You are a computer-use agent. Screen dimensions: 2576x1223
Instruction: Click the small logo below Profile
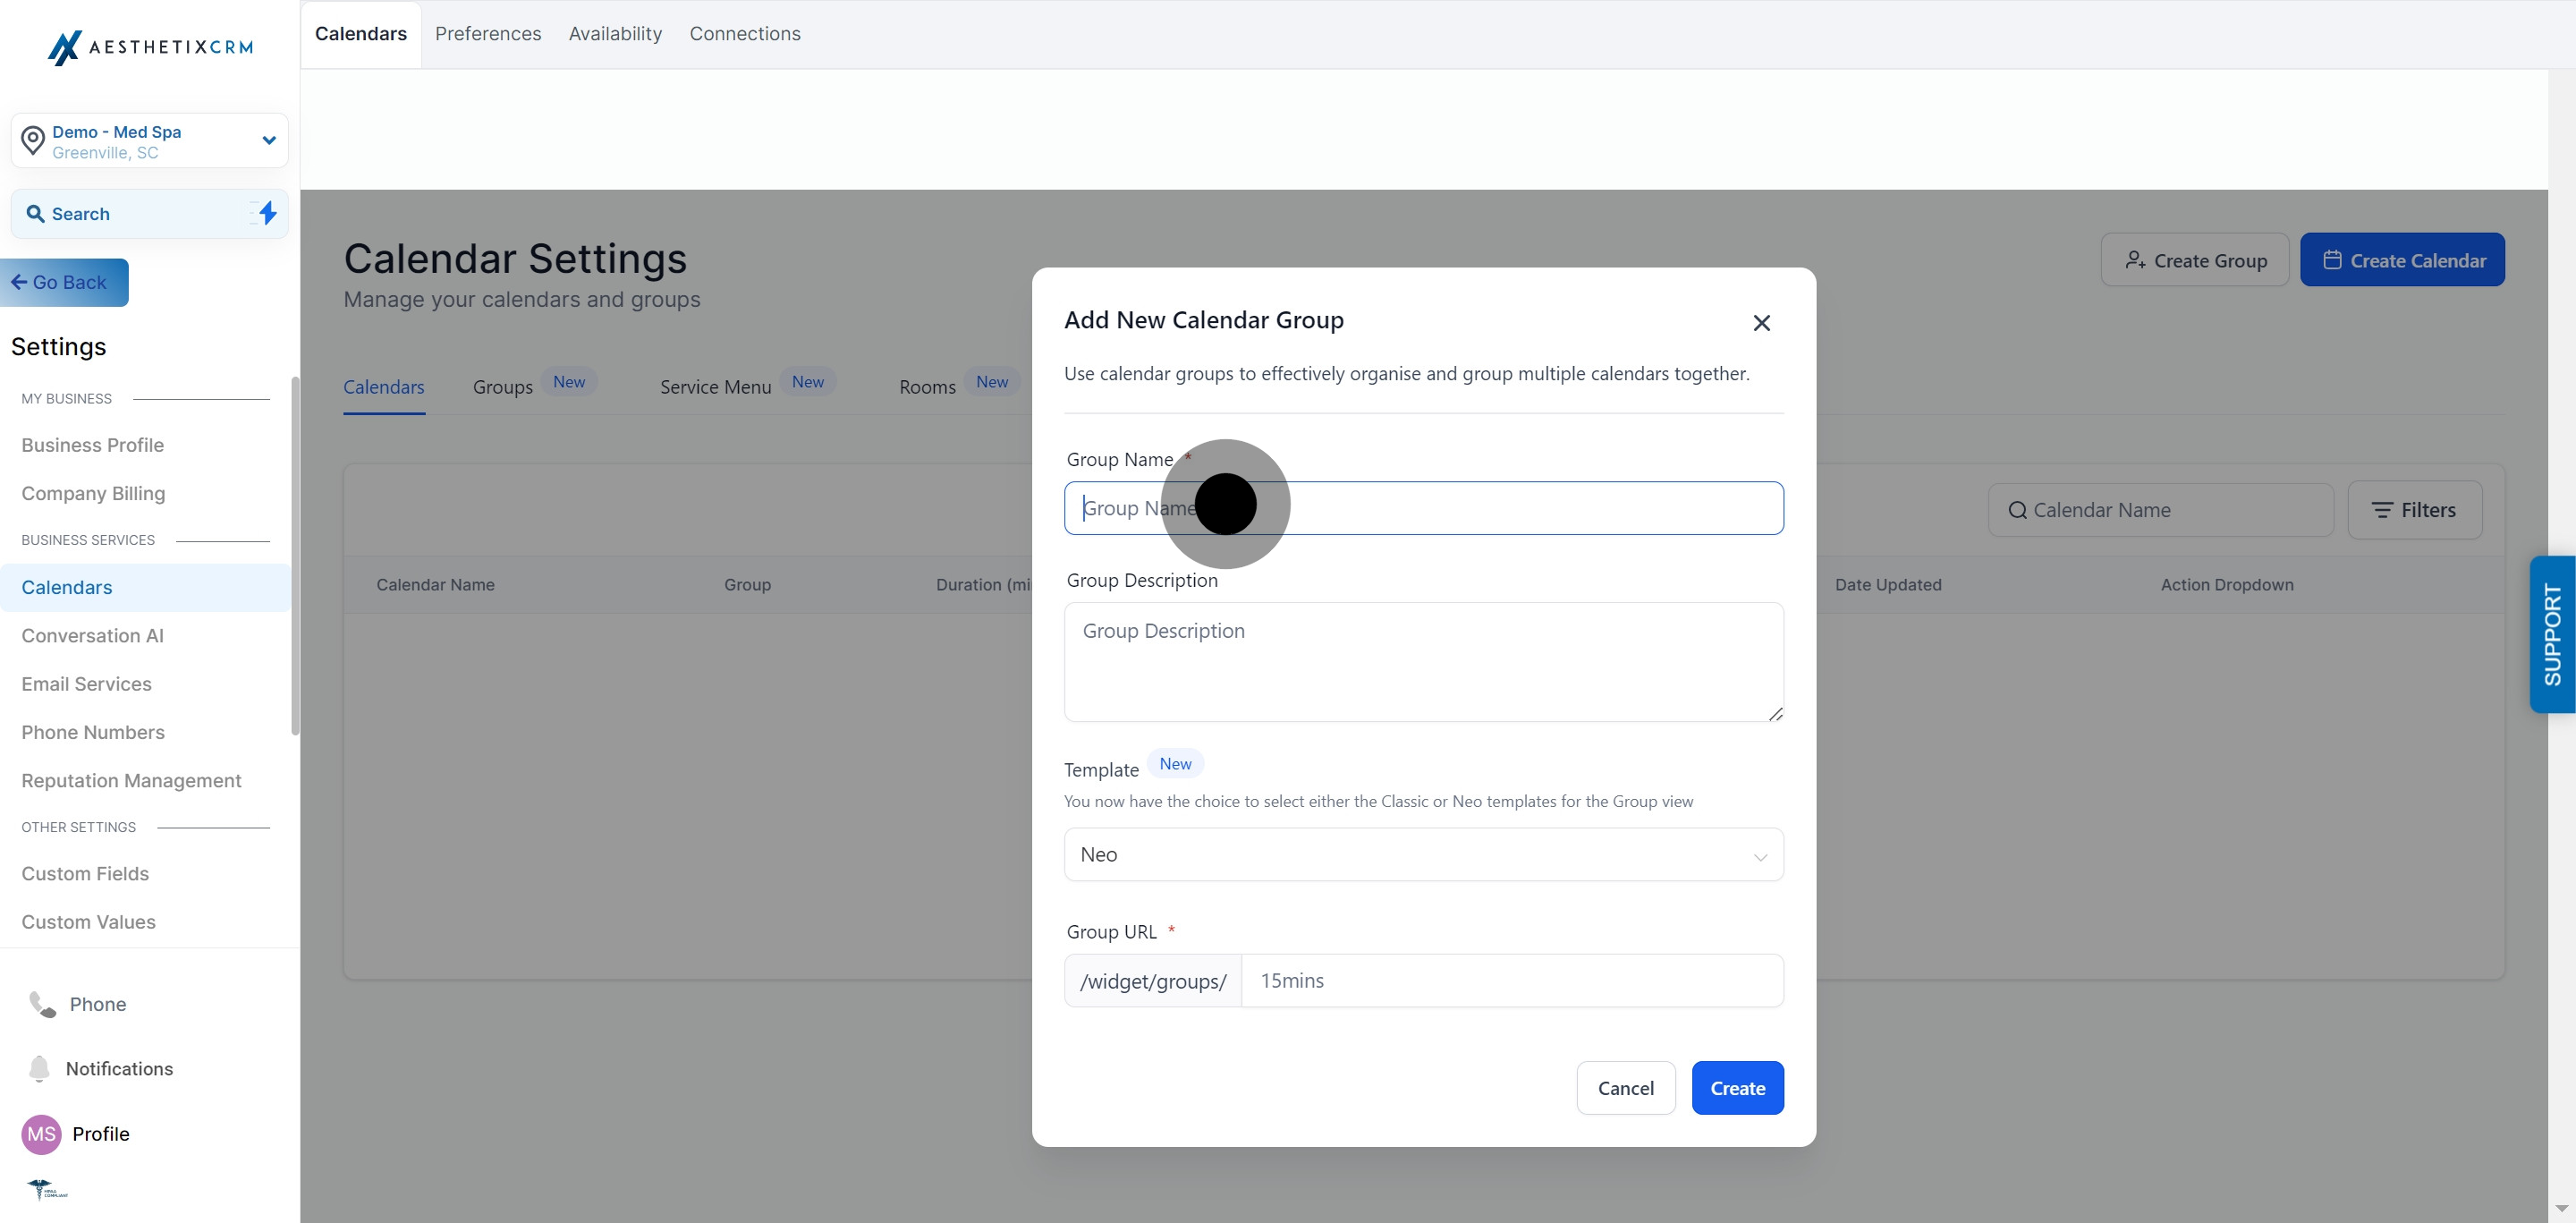click(x=46, y=1189)
